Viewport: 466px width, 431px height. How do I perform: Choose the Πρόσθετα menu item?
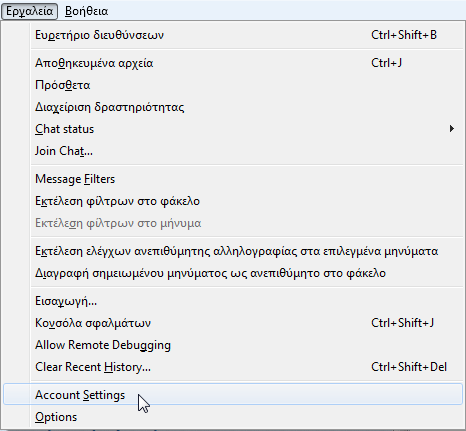[233, 85]
